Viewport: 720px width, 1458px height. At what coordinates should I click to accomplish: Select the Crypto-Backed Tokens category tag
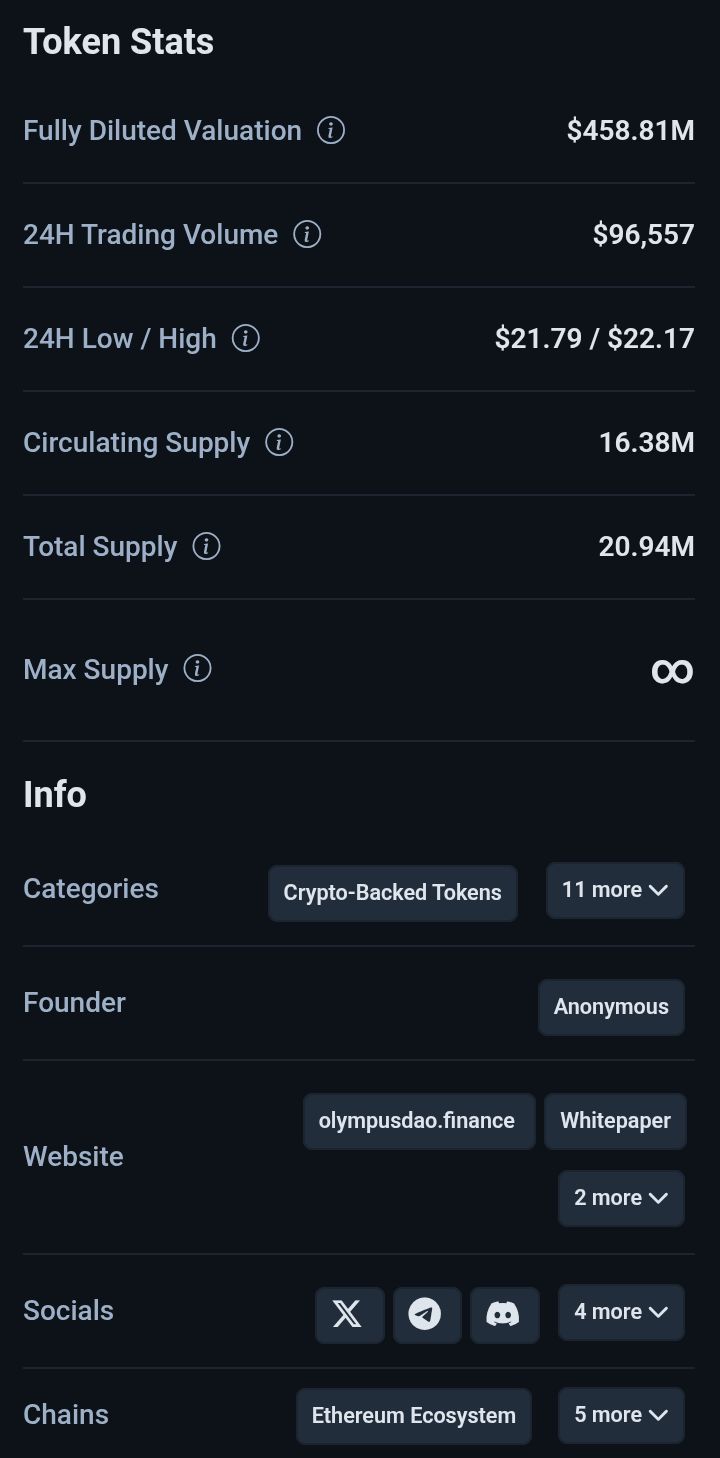click(x=392, y=893)
